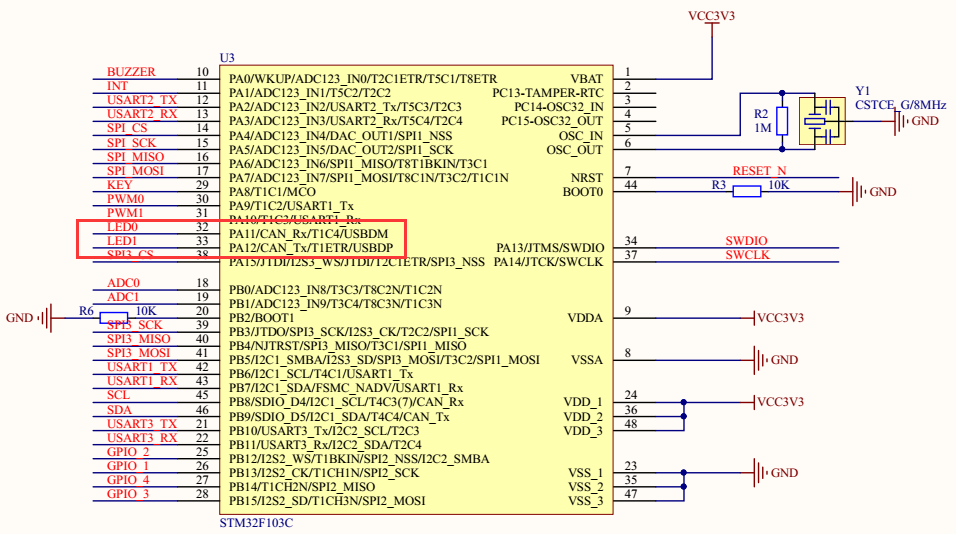Select the U3 component designator
This screenshot has height=534, width=956.
[x=227, y=58]
